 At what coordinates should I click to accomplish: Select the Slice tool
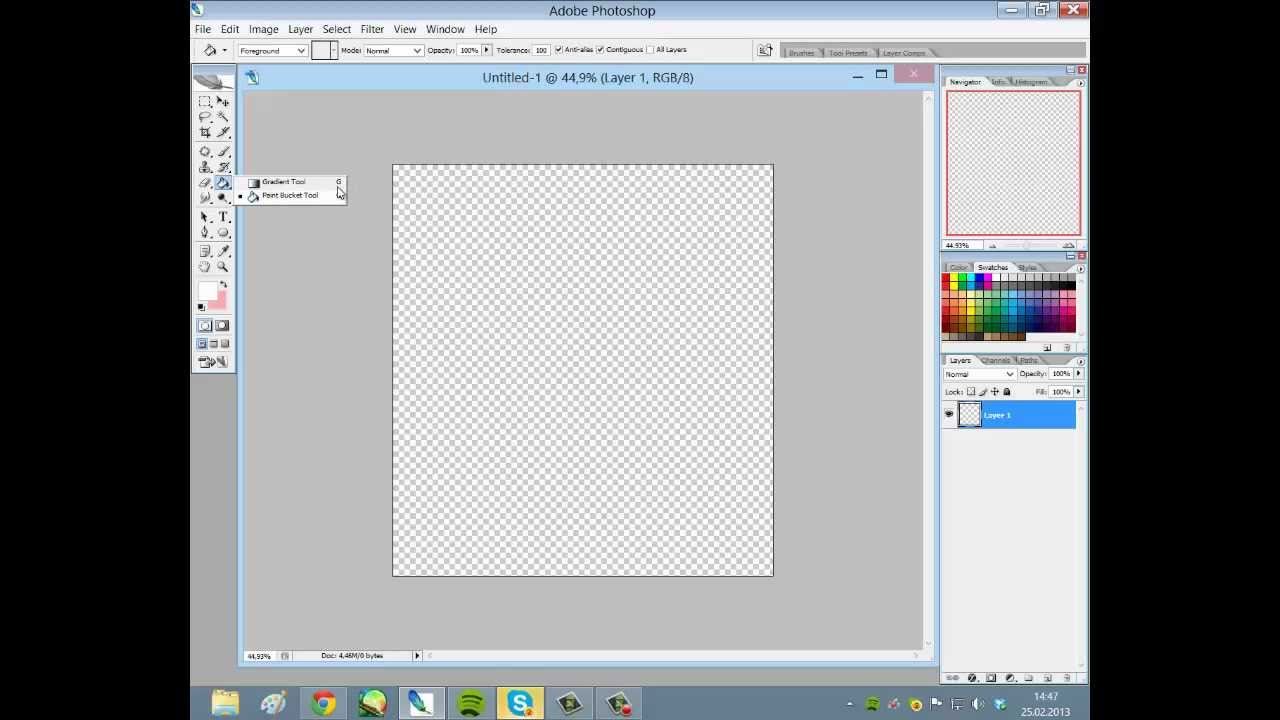click(x=223, y=132)
